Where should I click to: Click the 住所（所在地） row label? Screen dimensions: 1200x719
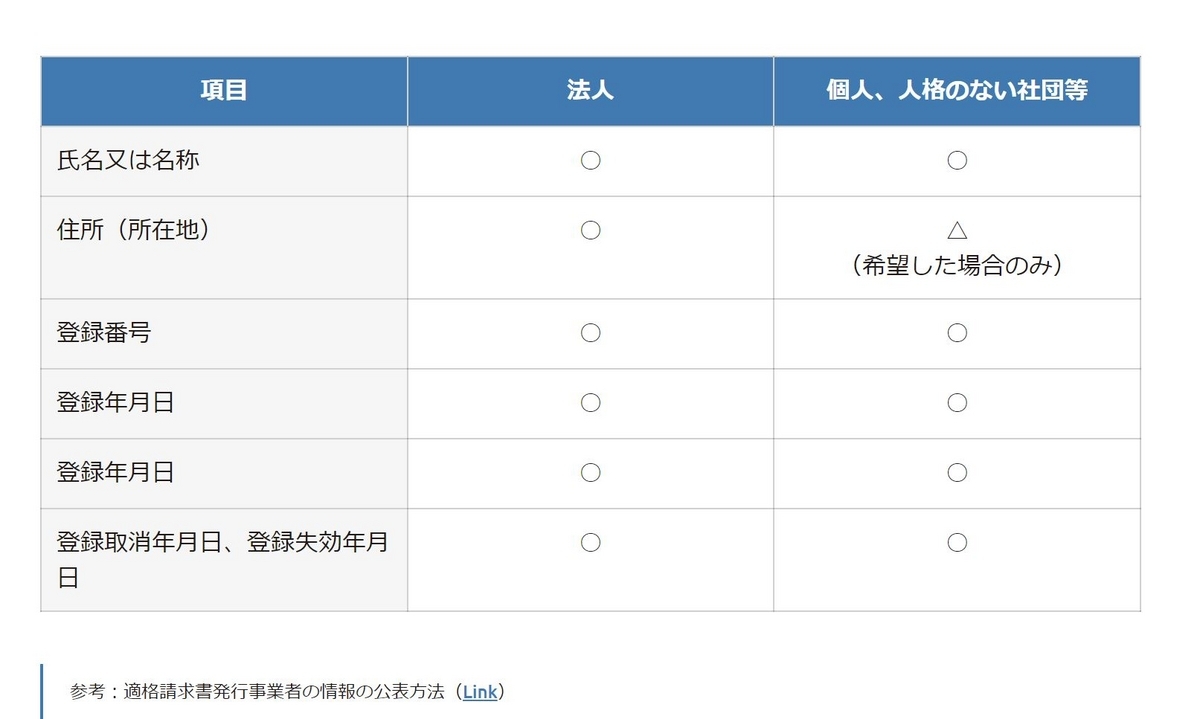tap(134, 230)
